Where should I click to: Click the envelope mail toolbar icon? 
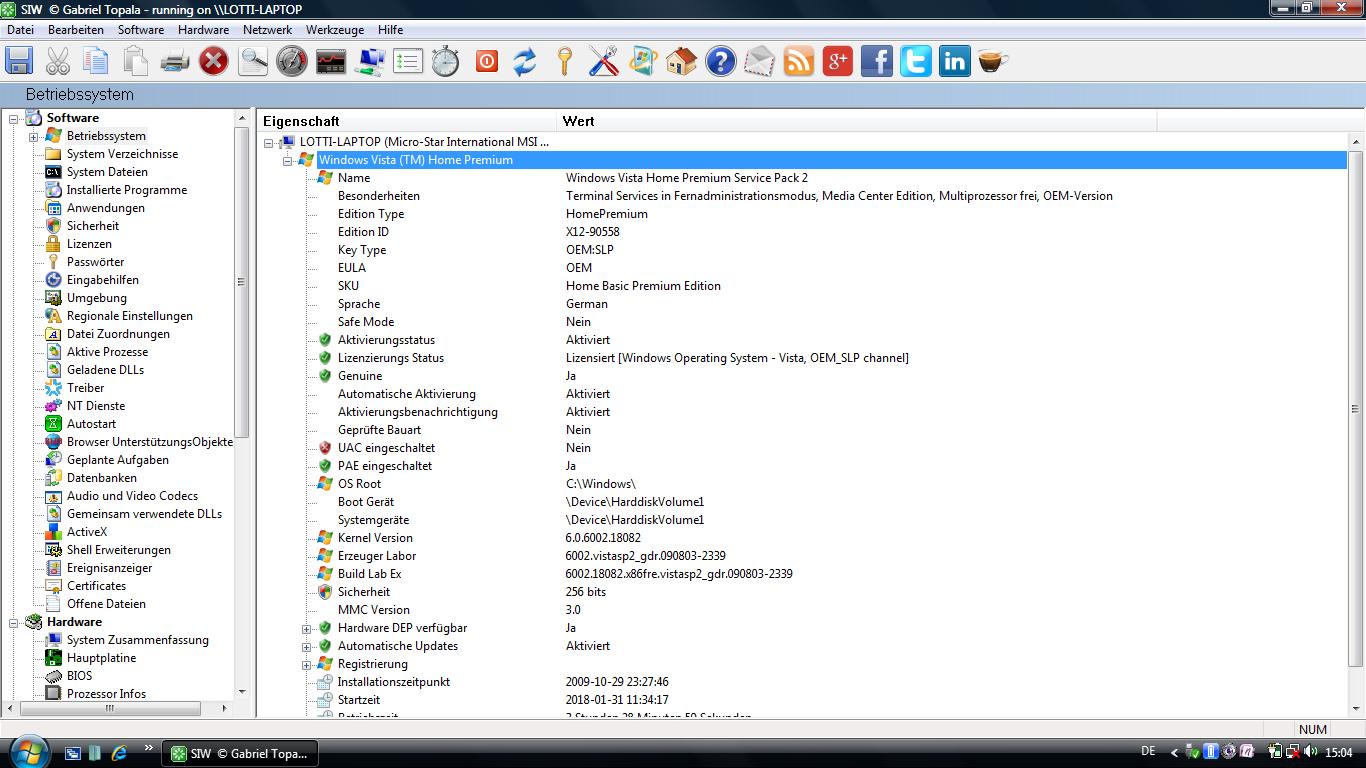pyautogui.click(x=759, y=61)
